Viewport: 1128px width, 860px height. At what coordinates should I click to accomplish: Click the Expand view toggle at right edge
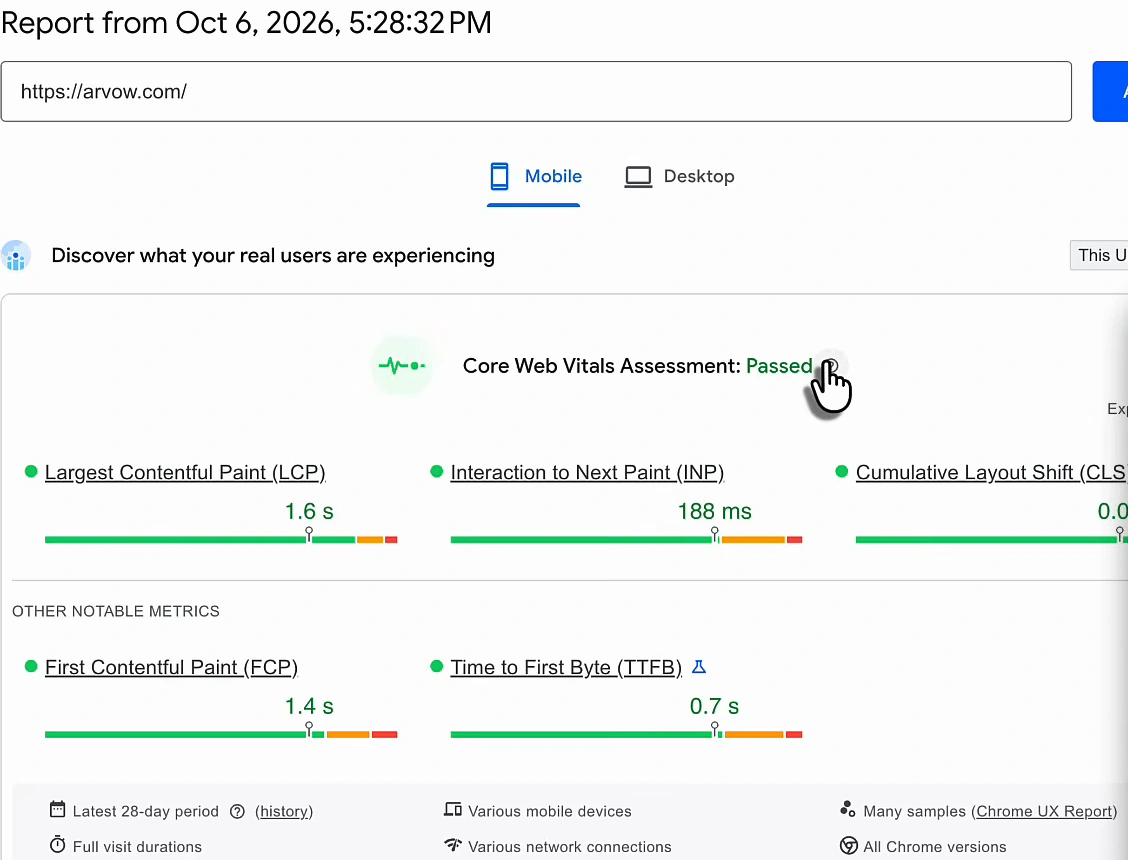click(1117, 409)
